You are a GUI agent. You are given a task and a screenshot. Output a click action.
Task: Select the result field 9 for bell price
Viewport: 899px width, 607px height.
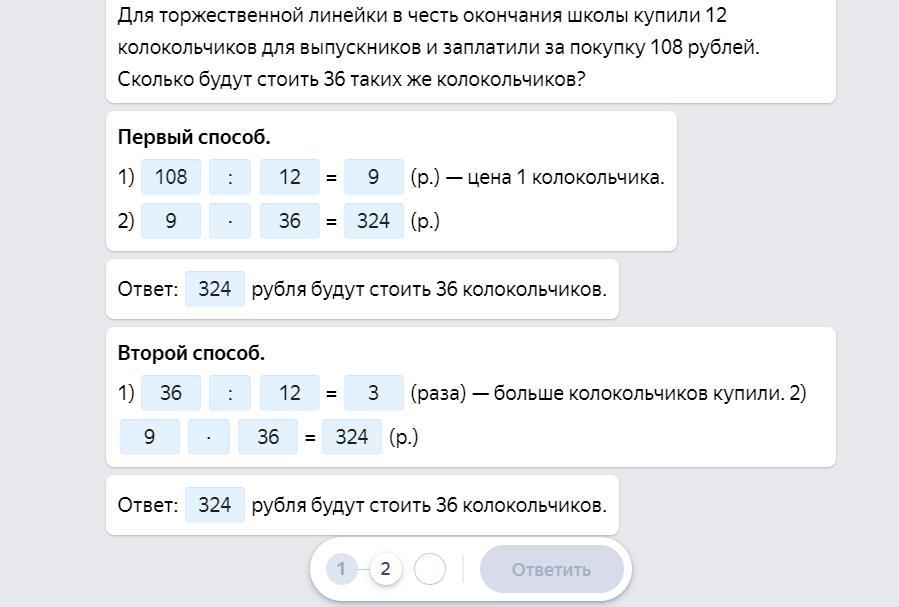tap(373, 177)
